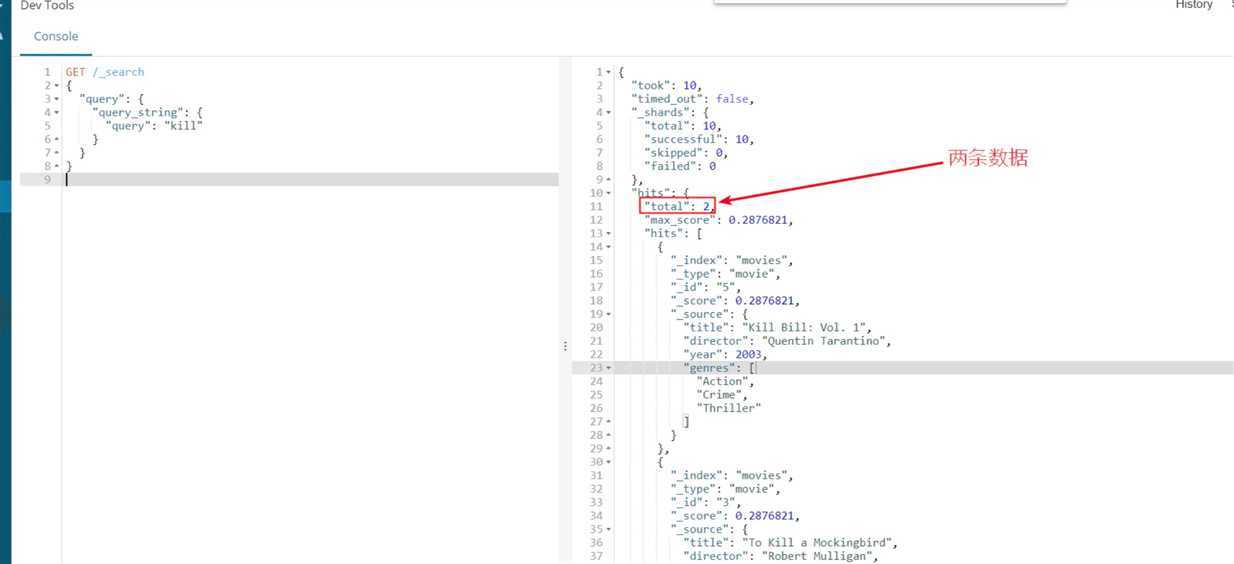Viewport: 1234px width, 564px height.
Task: Collapse second "_source" fold at line 35
Action: (609, 529)
